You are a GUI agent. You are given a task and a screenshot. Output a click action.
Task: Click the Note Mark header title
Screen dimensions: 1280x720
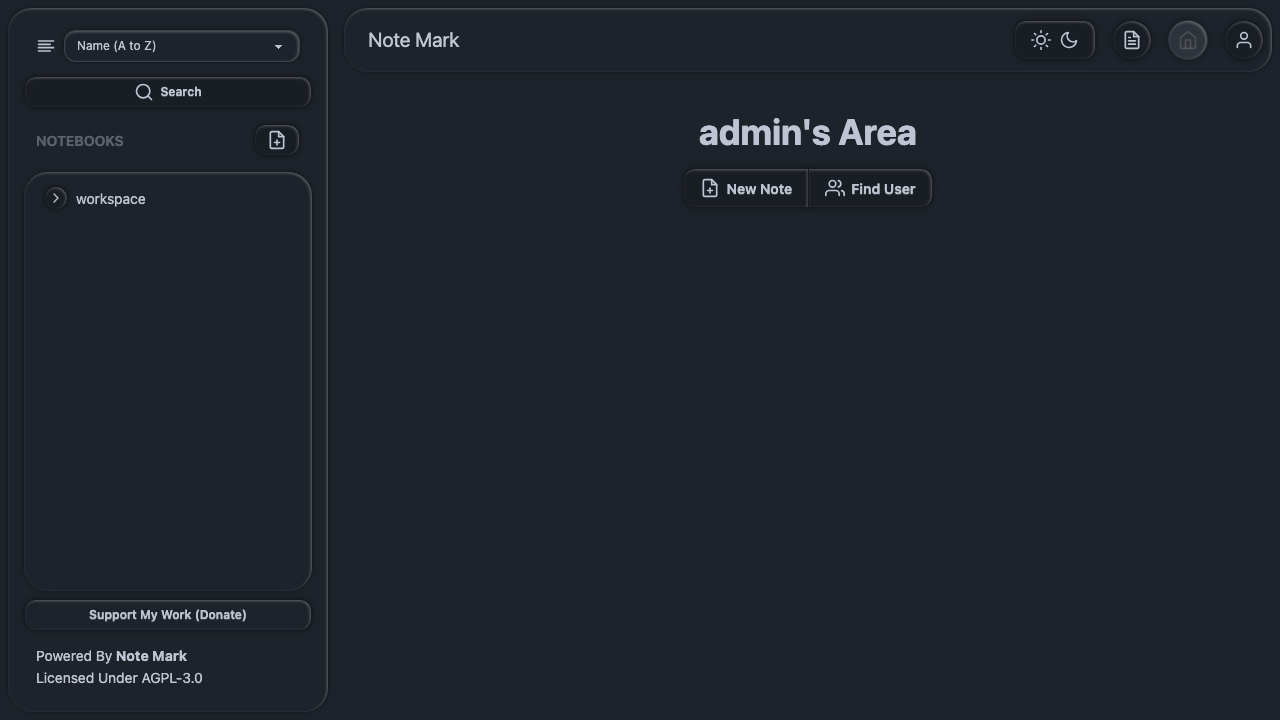414,40
